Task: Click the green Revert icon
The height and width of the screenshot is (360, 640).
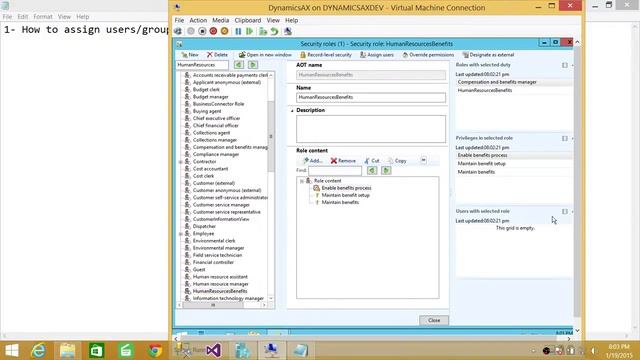Action: [x=274, y=31]
